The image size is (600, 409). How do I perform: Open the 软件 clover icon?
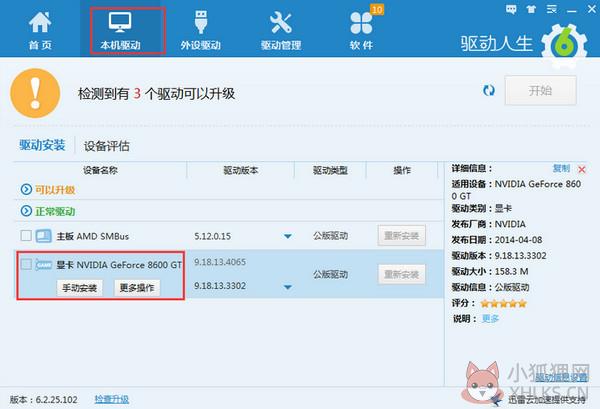tap(361, 23)
